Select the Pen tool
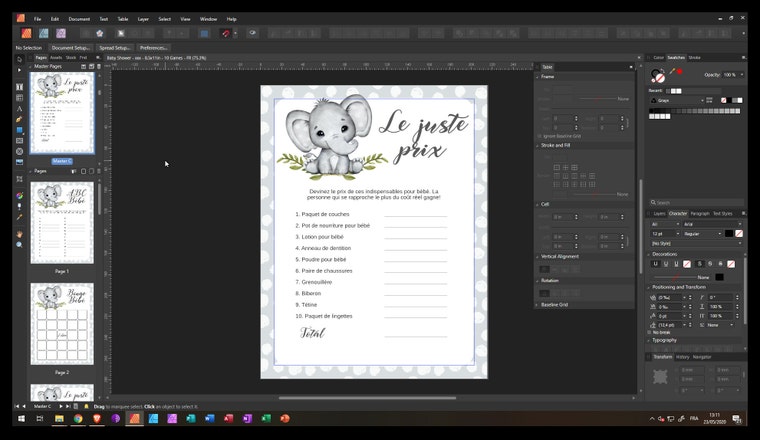 click(x=19, y=119)
